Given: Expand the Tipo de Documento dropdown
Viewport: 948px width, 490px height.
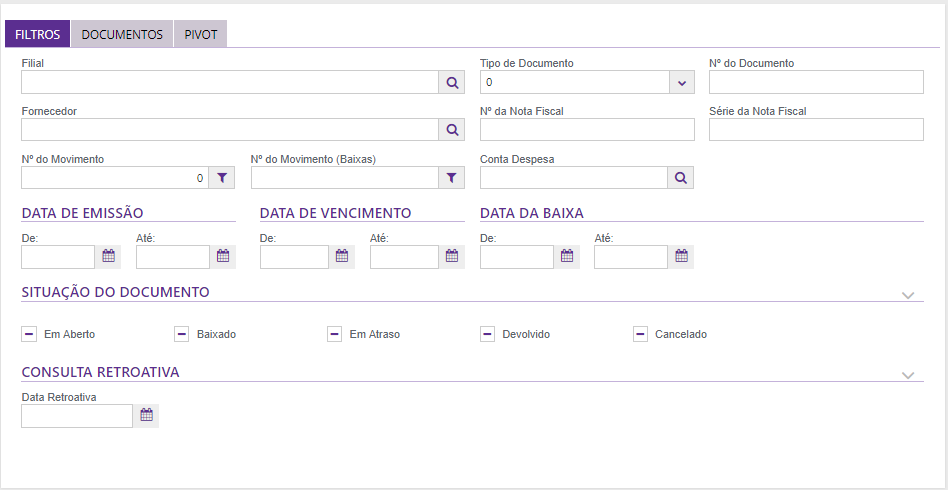Looking at the screenshot, I should click(682, 82).
